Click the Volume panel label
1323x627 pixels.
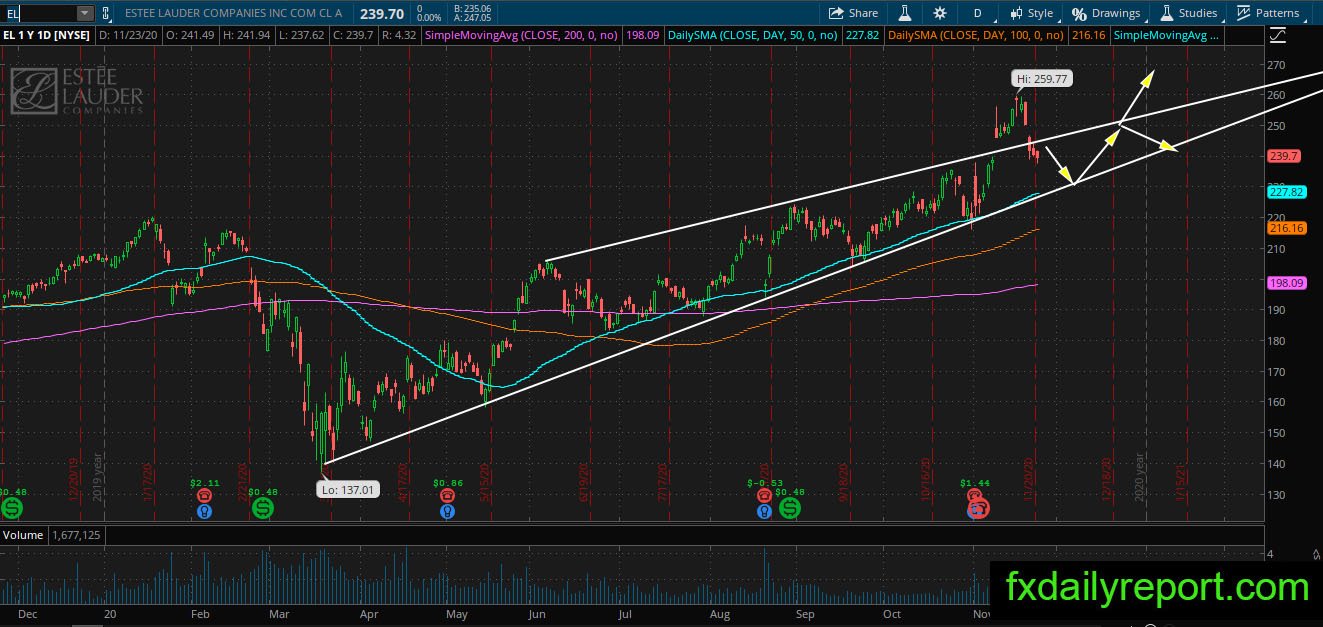[22, 535]
